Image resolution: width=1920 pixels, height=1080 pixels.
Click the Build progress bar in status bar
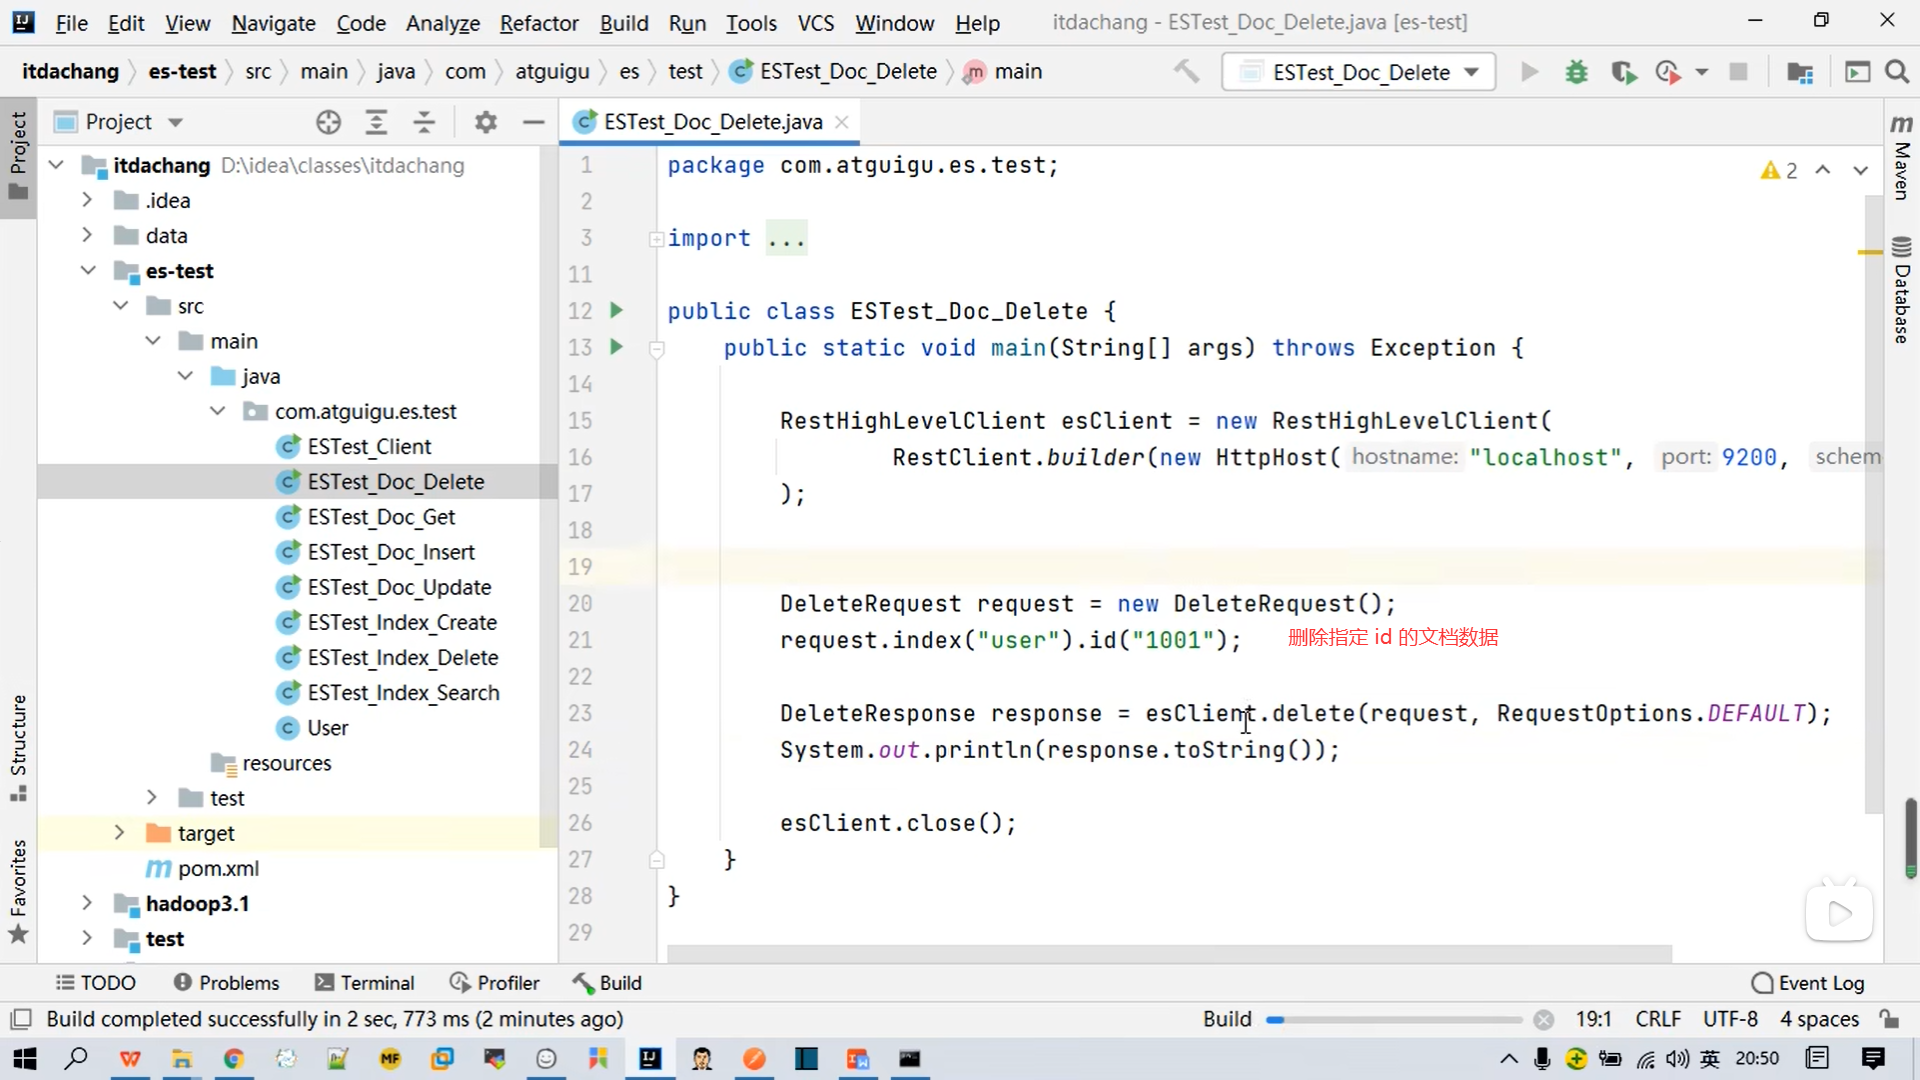coord(1393,1020)
